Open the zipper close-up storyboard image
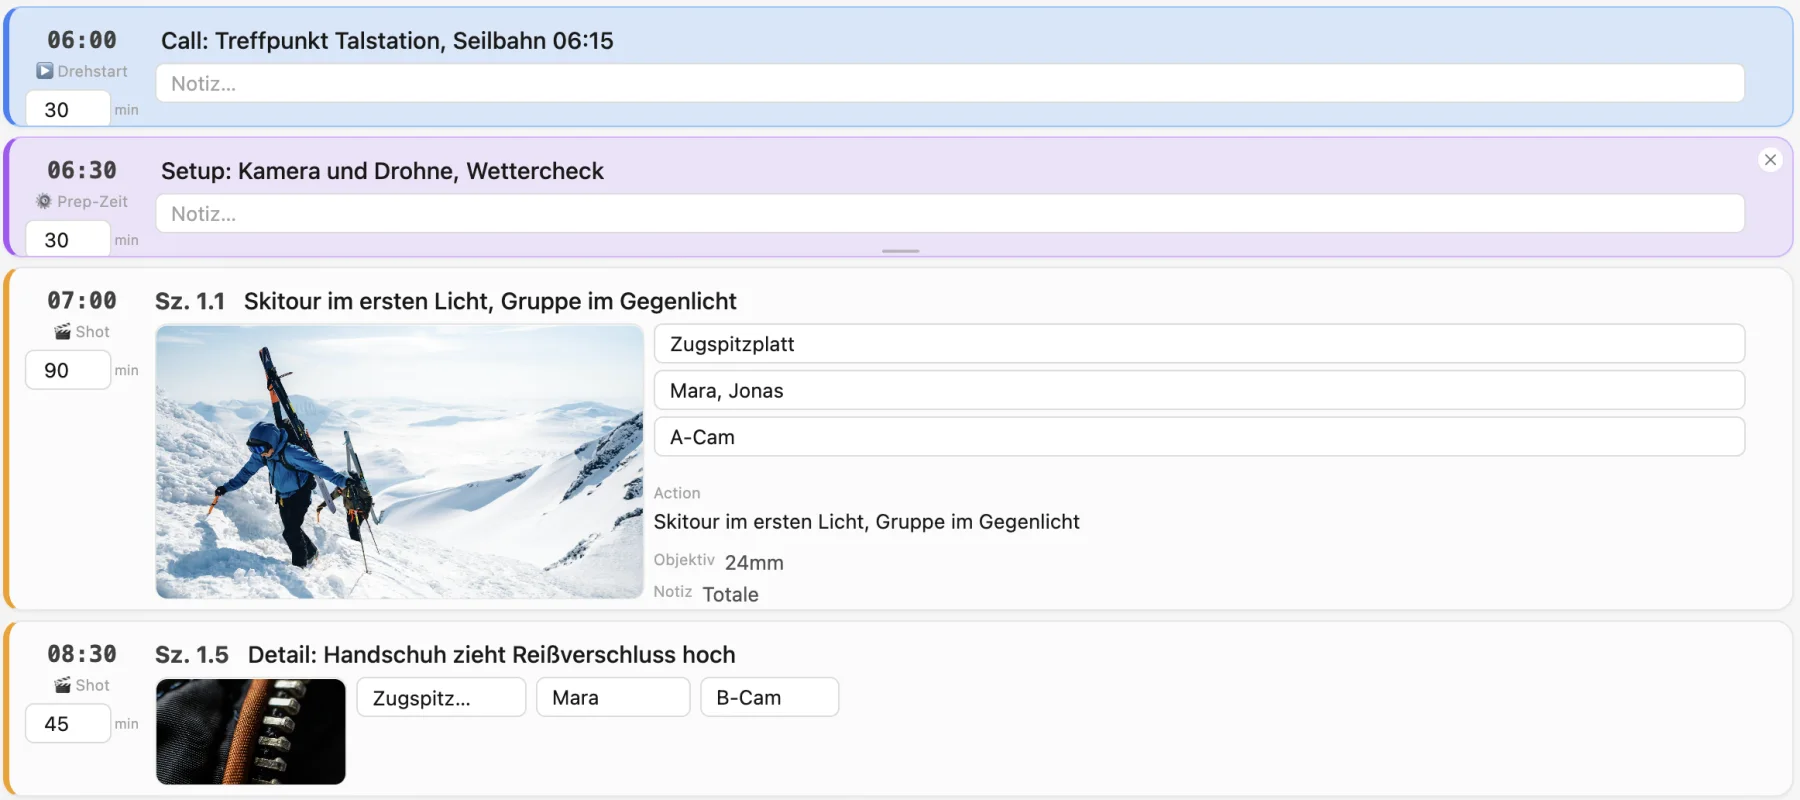The height and width of the screenshot is (800, 1800). (x=251, y=731)
